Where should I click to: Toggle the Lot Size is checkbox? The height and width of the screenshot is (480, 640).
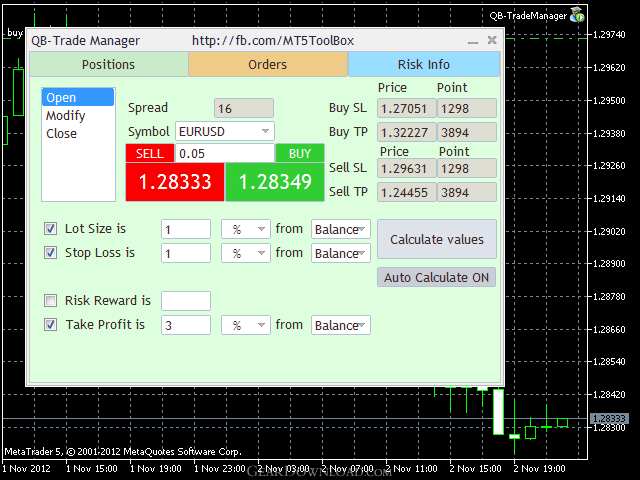click(x=50, y=229)
